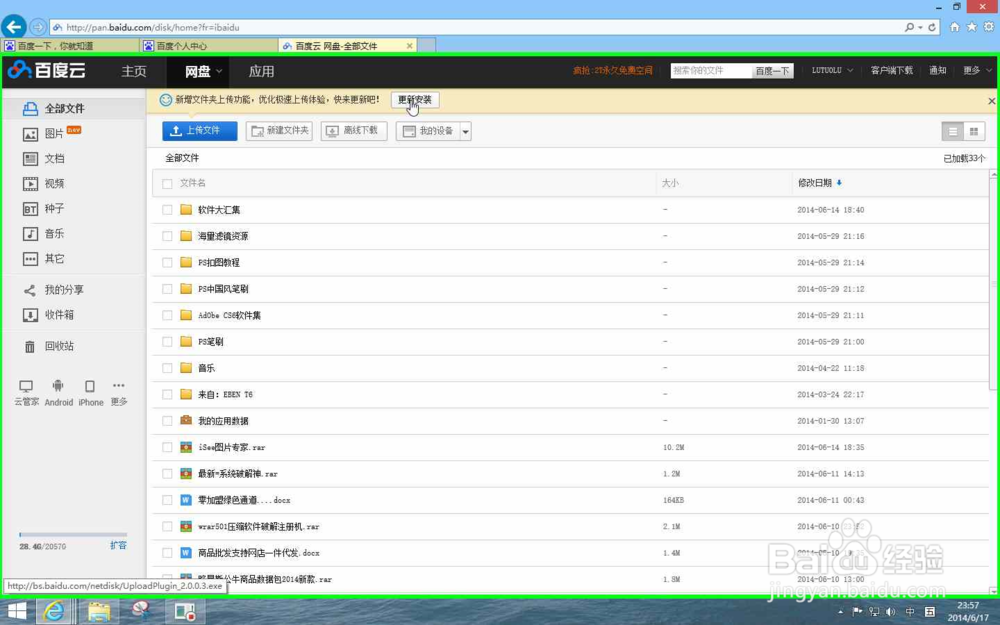
Task: Open the new-tab blank tab
Action: tap(427, 45)
